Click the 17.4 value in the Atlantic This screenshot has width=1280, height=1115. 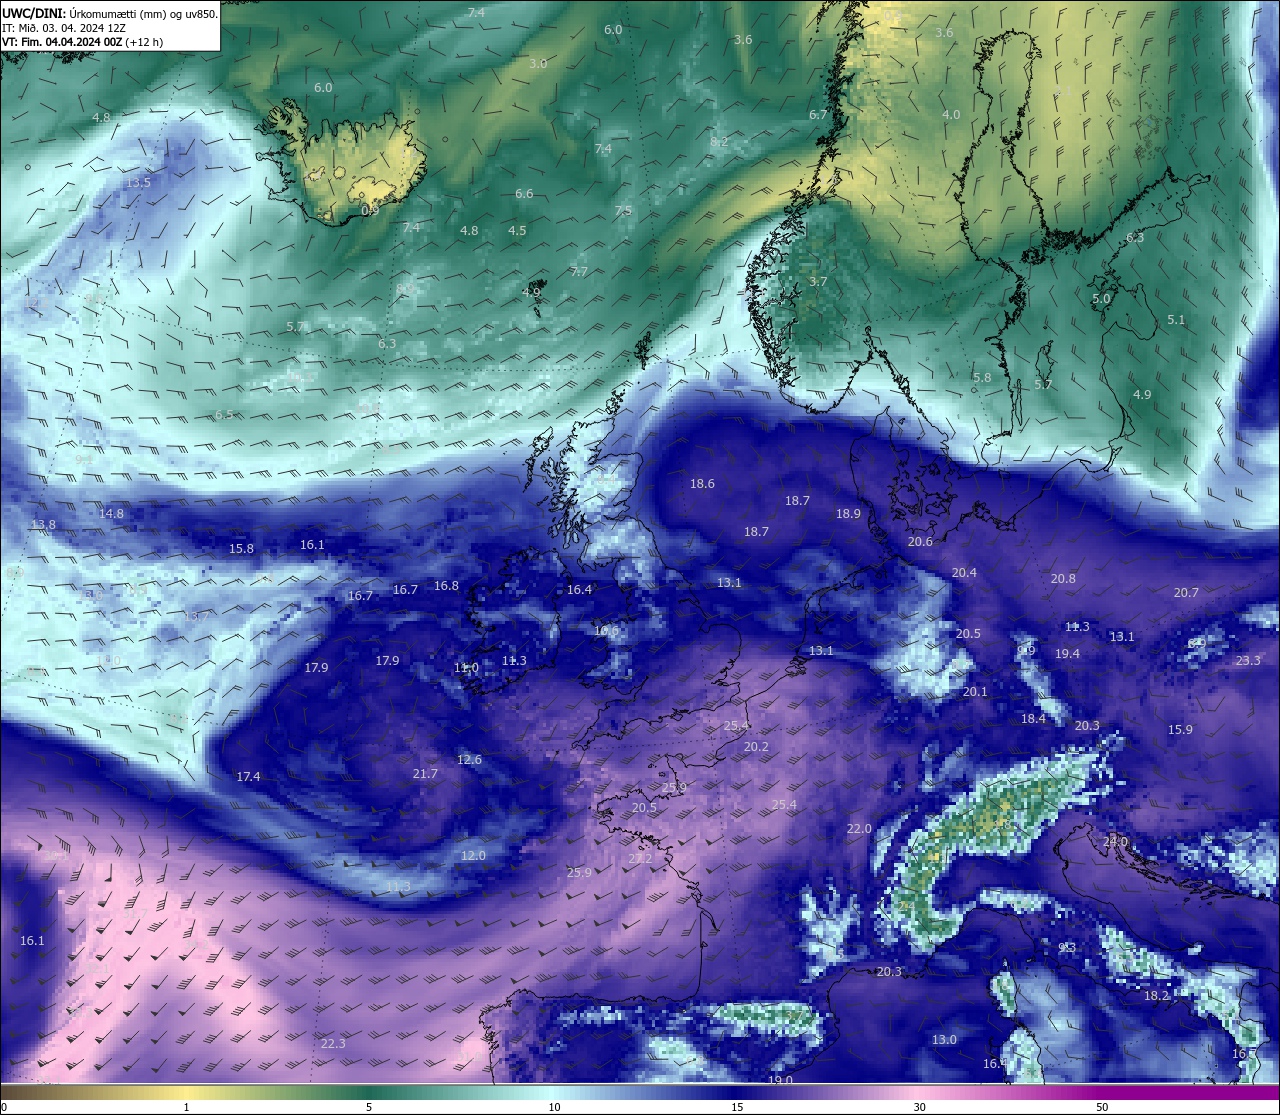248,776
